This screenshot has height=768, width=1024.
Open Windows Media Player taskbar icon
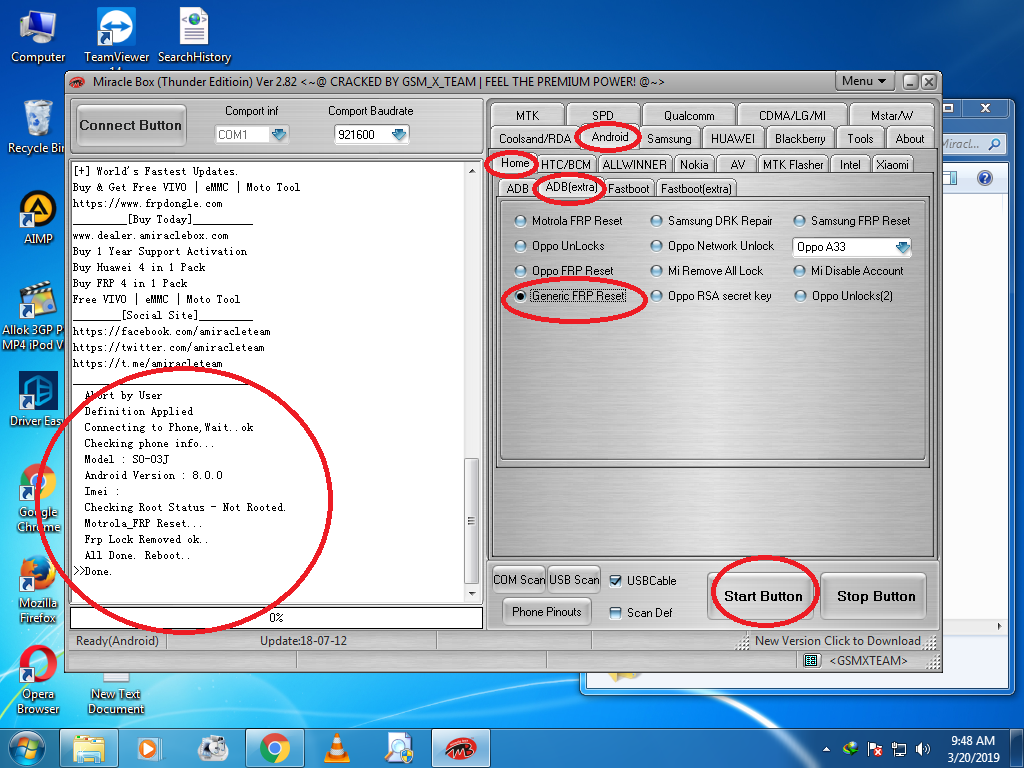pos(151,748)
